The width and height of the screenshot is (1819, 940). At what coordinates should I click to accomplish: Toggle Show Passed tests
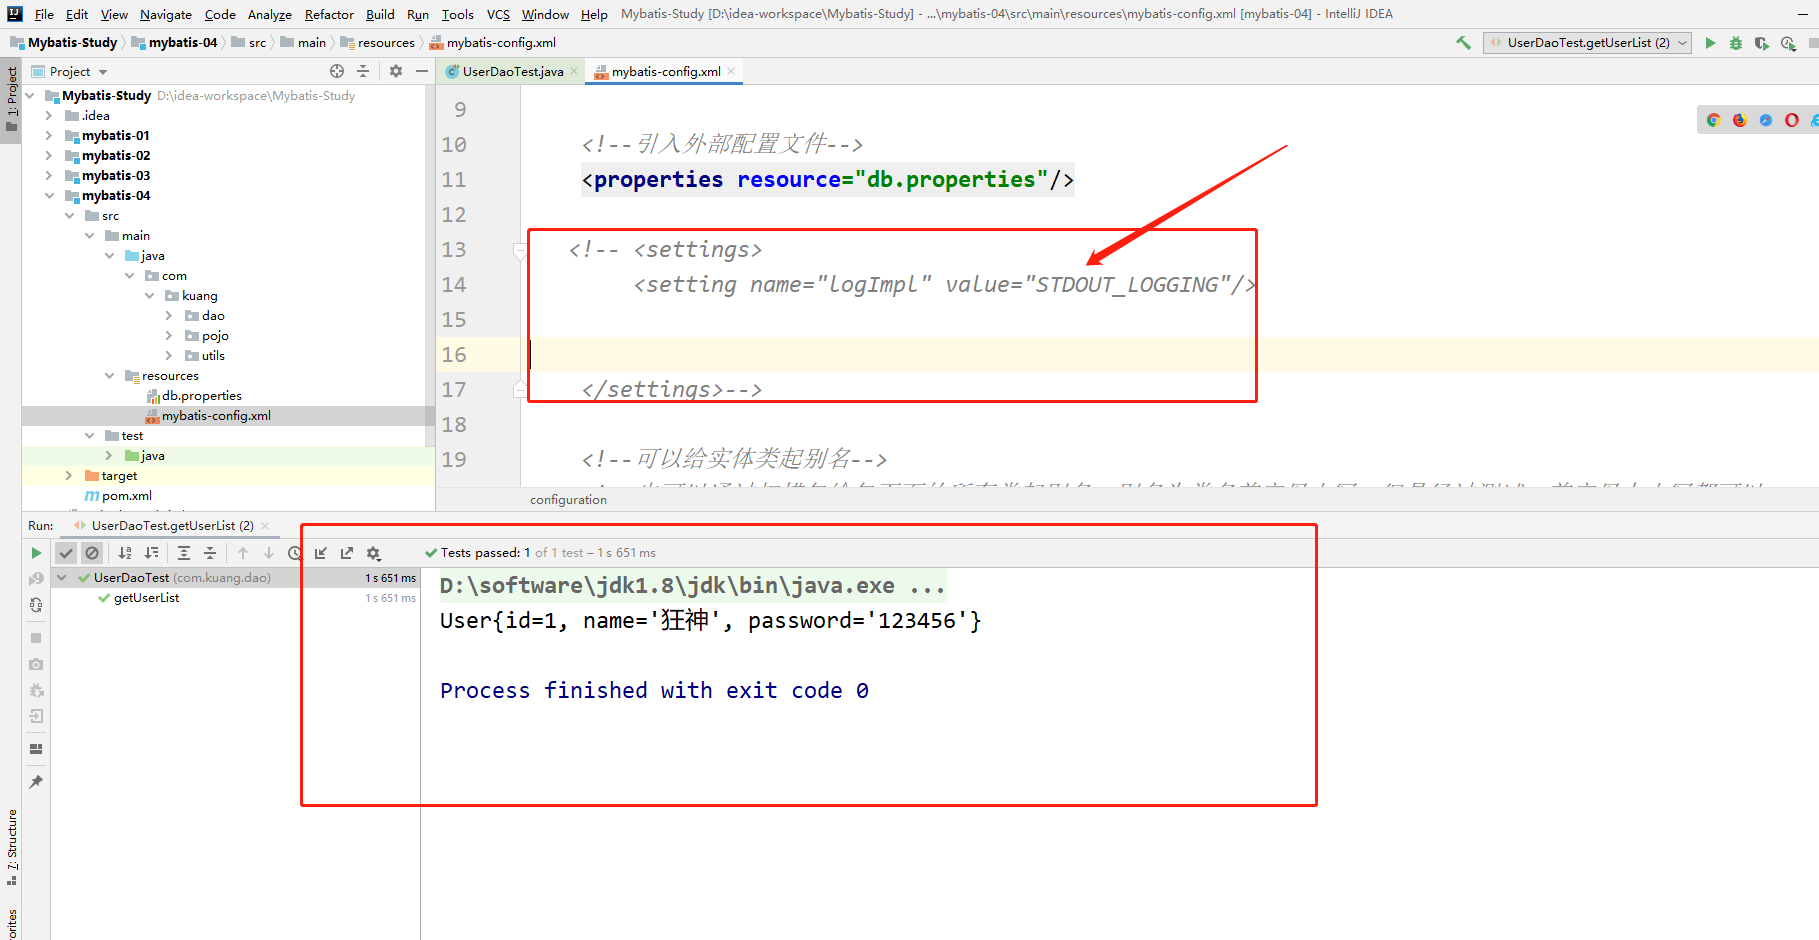[x=66, y=553]
